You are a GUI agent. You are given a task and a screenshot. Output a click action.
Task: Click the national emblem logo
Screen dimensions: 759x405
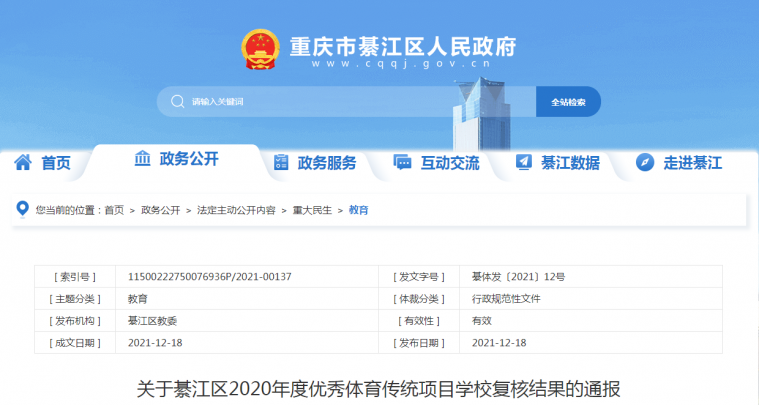[x=261, y=50]
